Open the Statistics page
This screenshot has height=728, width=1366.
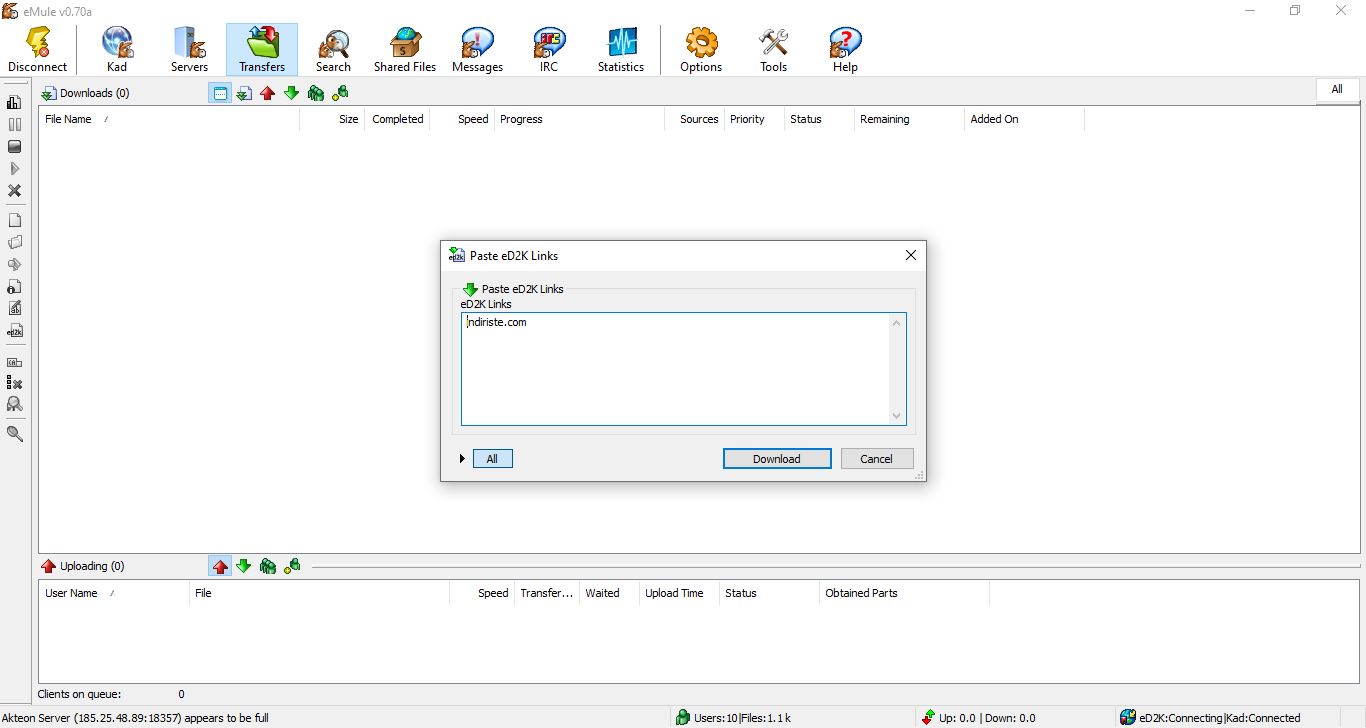tap(621, 50)
